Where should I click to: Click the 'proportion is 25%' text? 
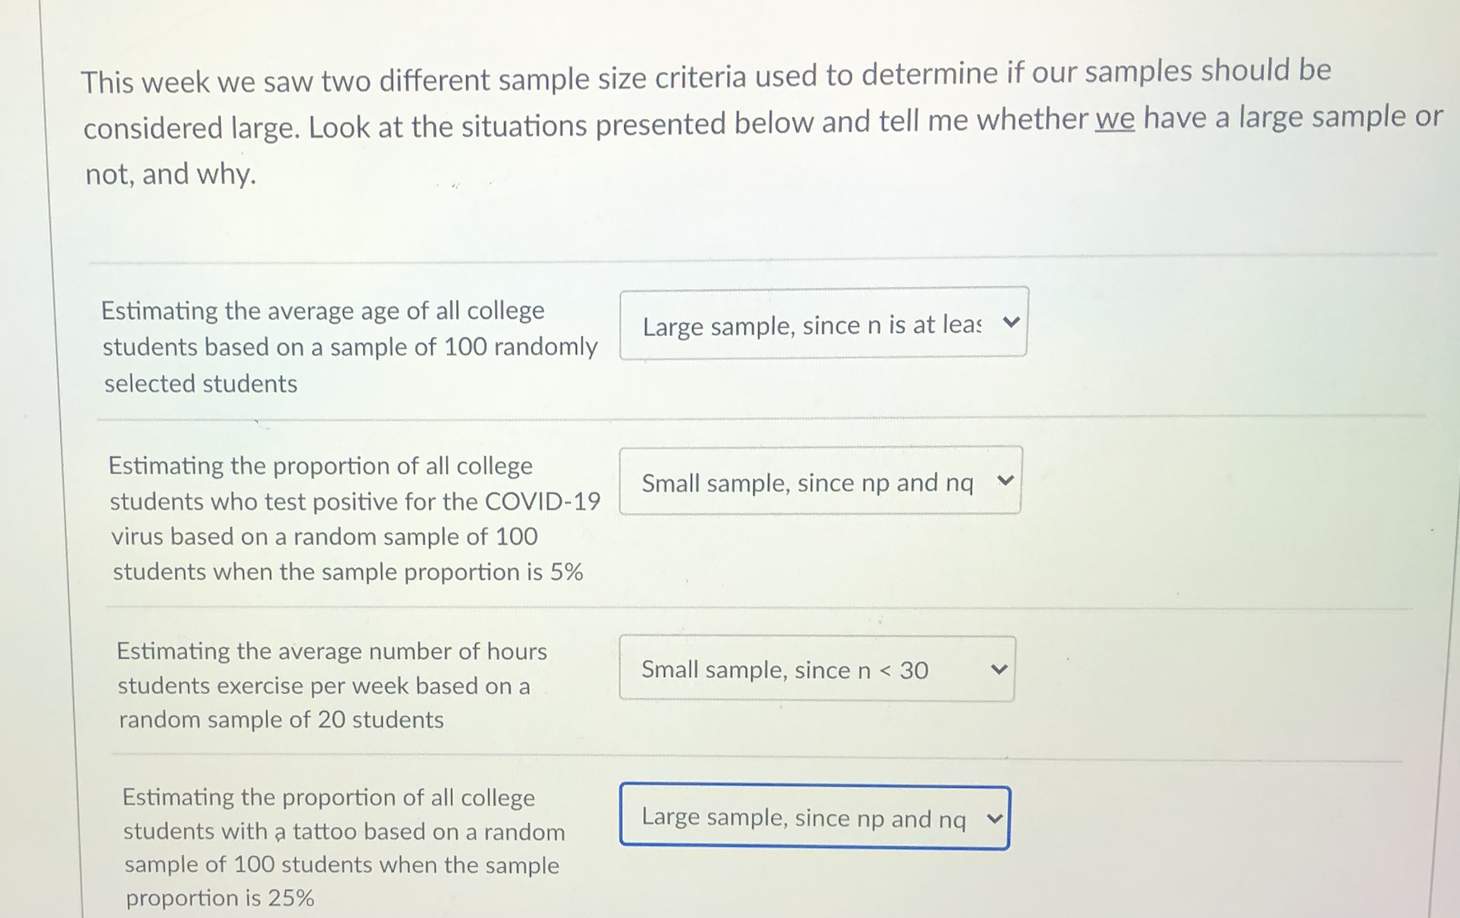coord(220,898)
